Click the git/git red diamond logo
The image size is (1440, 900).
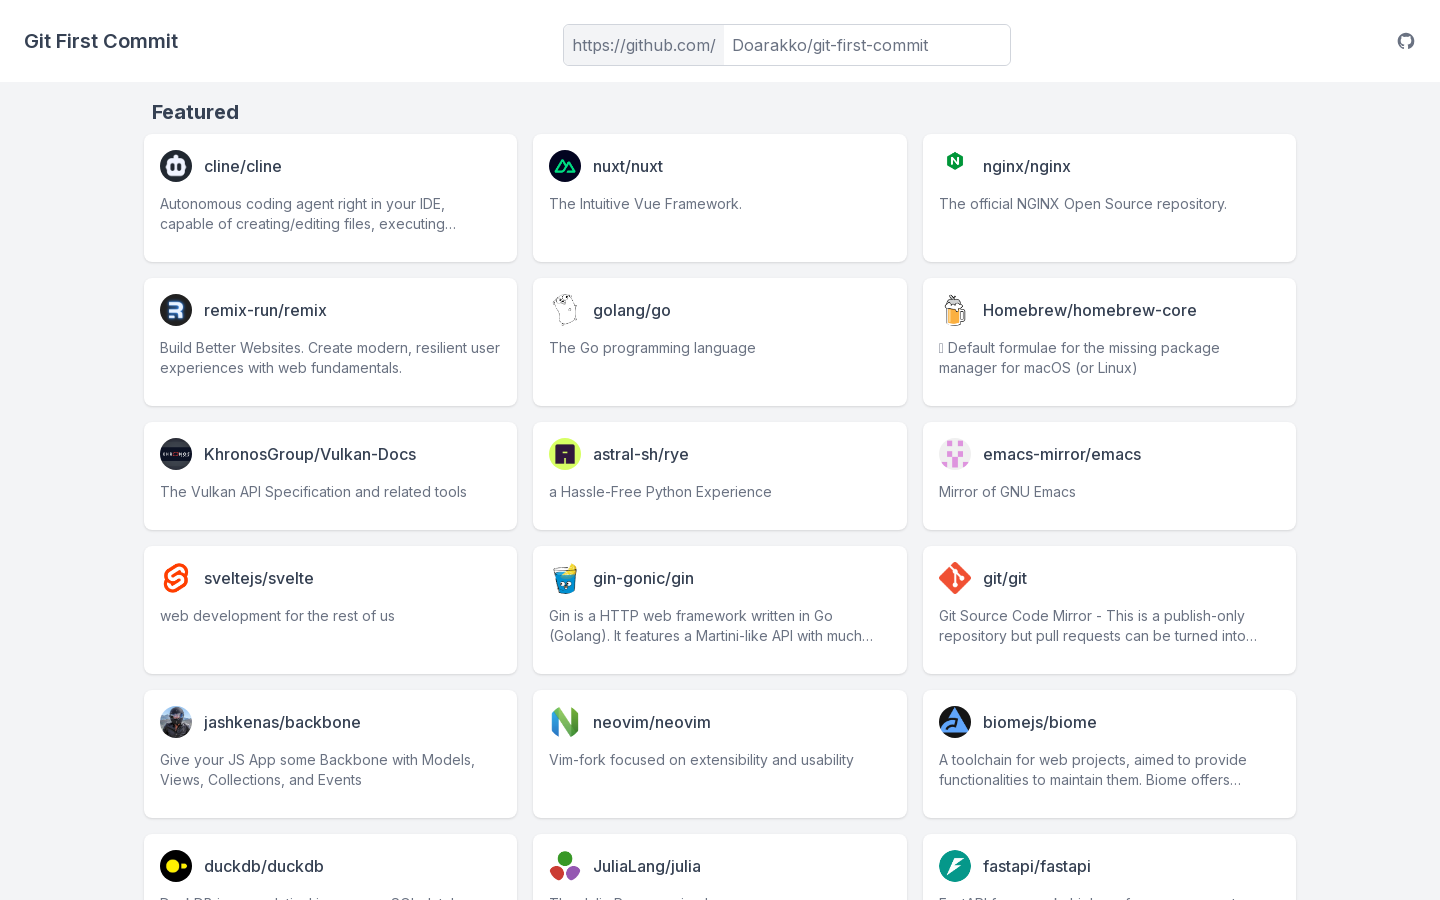point(955,578)
